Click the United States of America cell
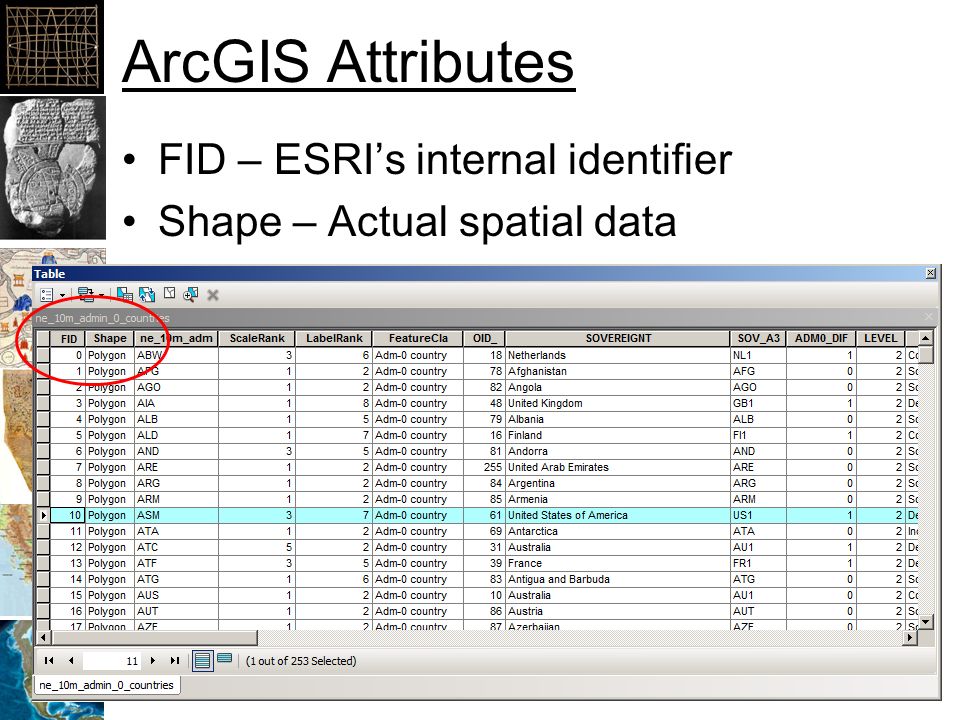 click(x=617, y=516)
